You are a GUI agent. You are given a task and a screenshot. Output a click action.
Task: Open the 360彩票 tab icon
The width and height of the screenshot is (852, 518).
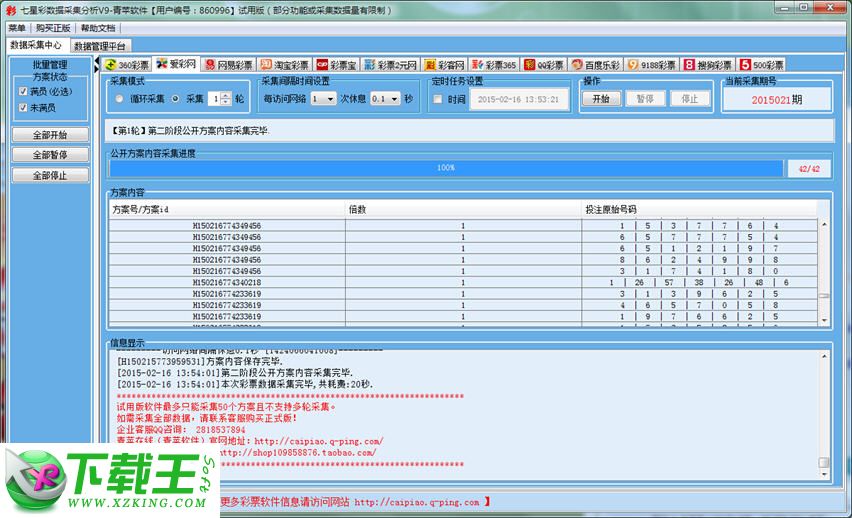pos(111,64)
